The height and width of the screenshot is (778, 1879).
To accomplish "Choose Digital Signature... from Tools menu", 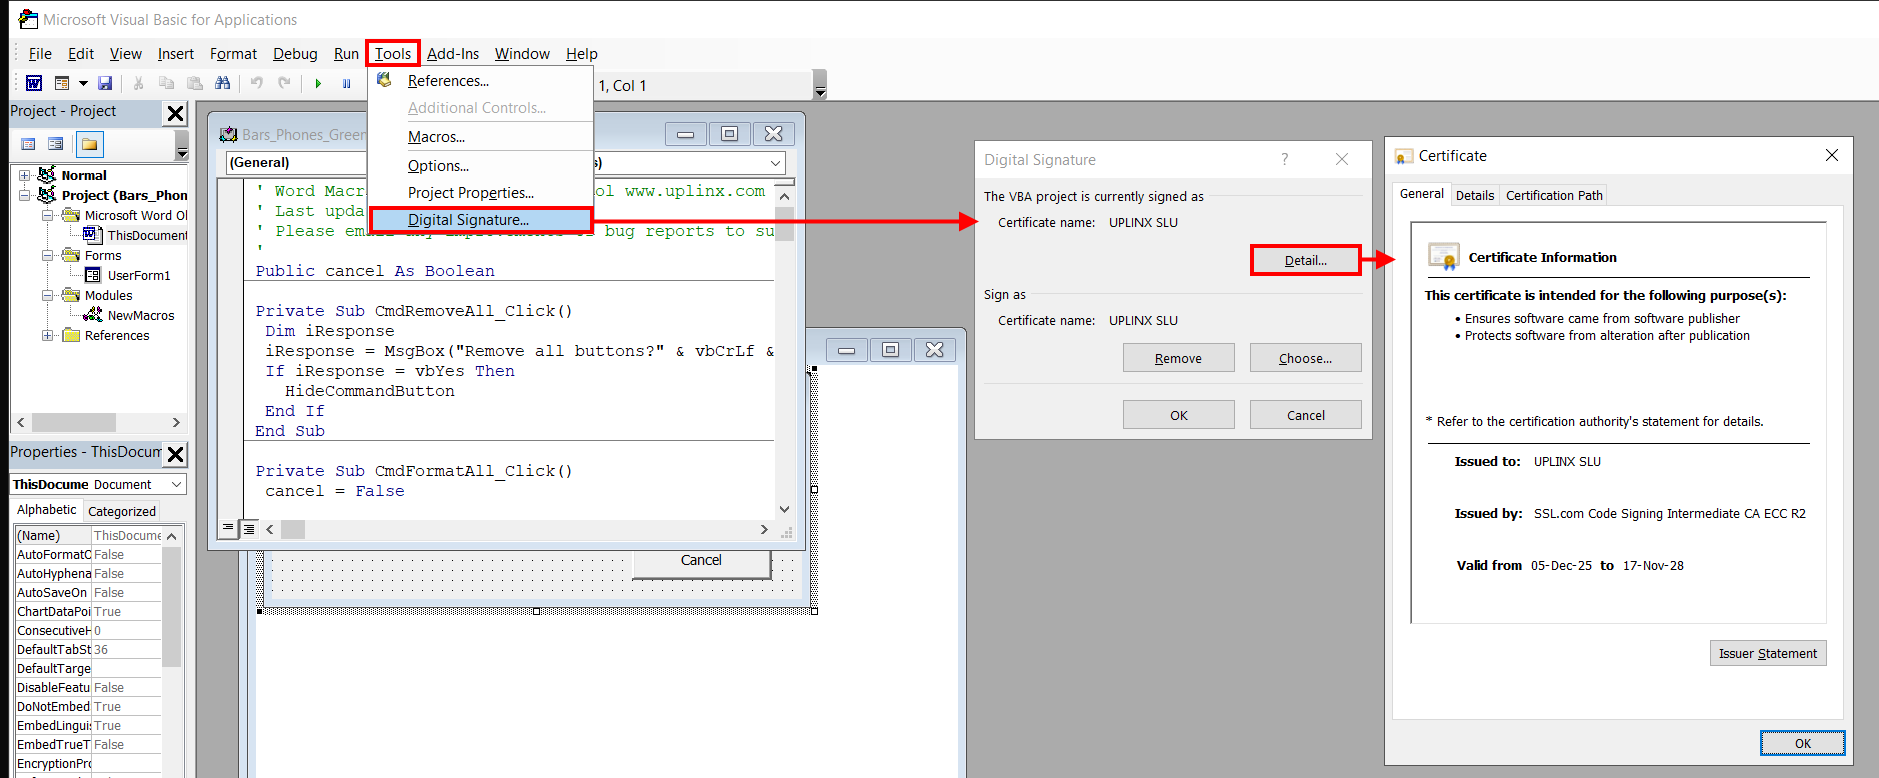I will click(468, 220).
